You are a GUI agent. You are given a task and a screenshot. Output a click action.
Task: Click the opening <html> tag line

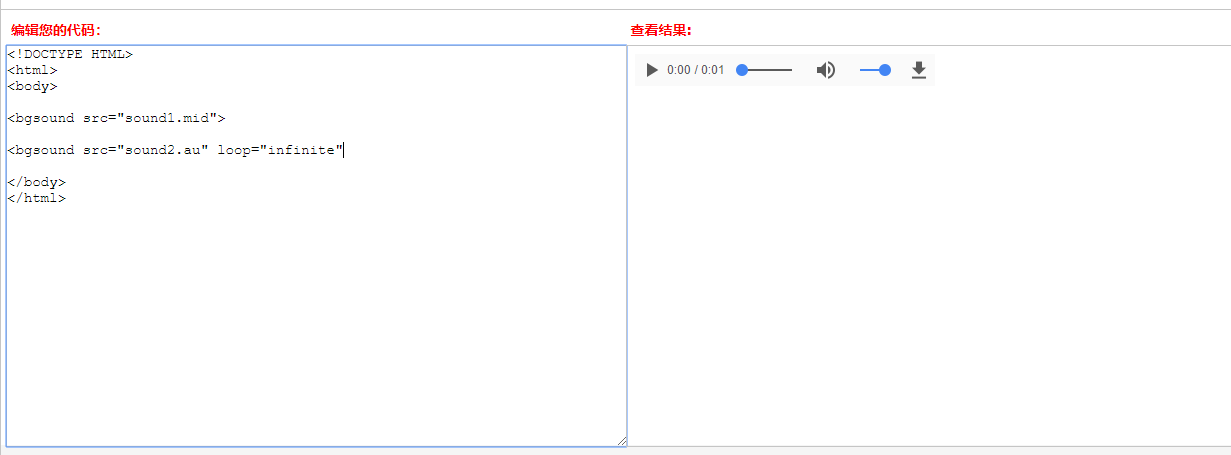pos(32,70)
